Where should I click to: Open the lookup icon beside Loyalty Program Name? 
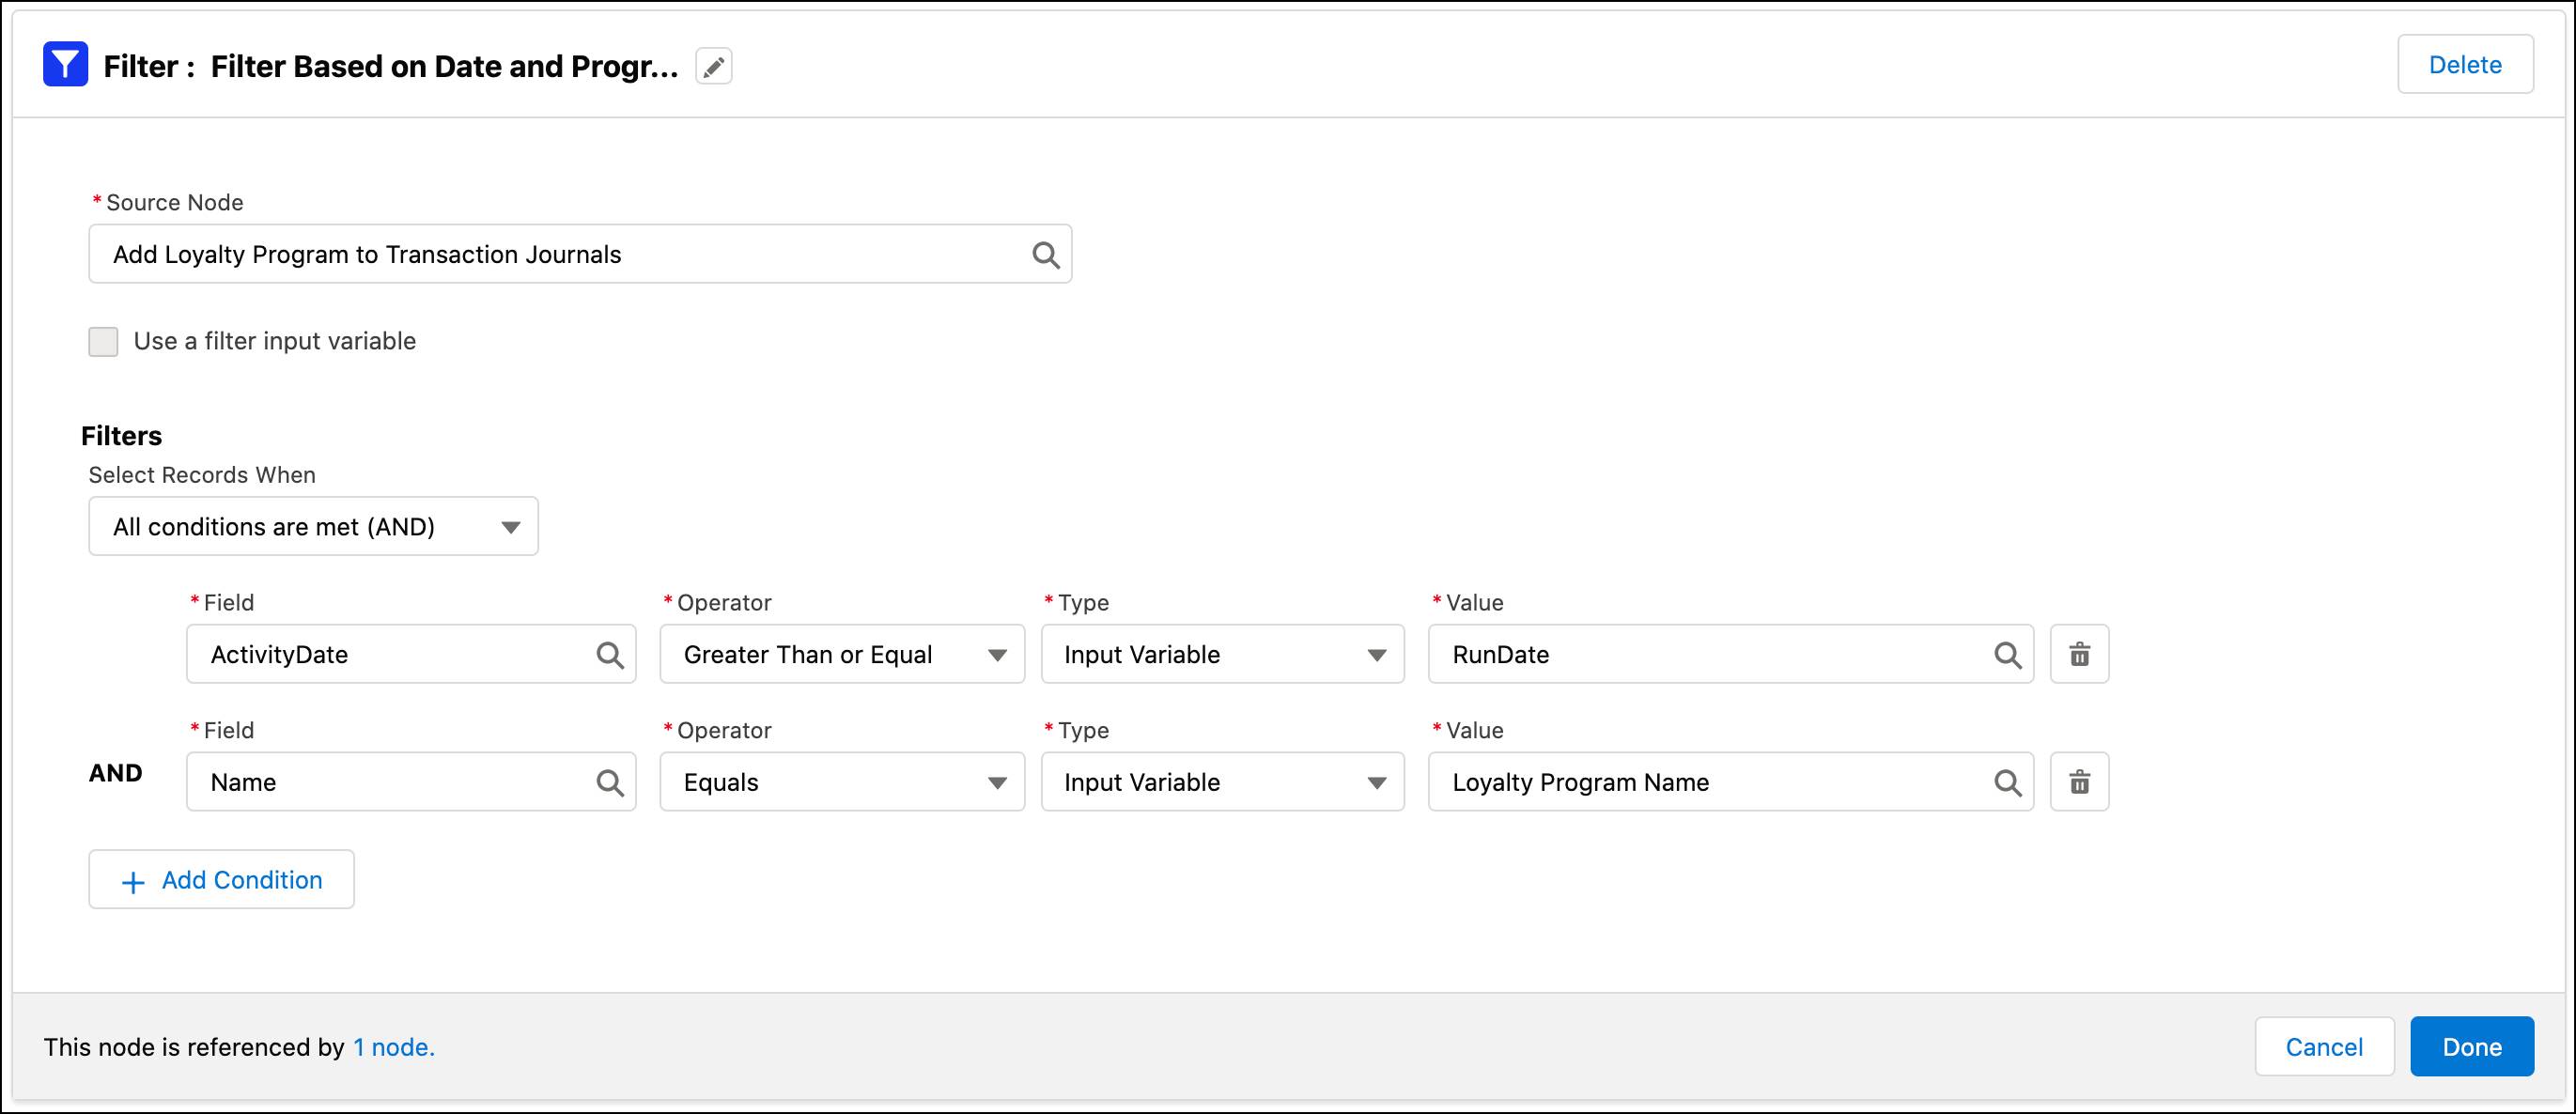coord(2007,782)
